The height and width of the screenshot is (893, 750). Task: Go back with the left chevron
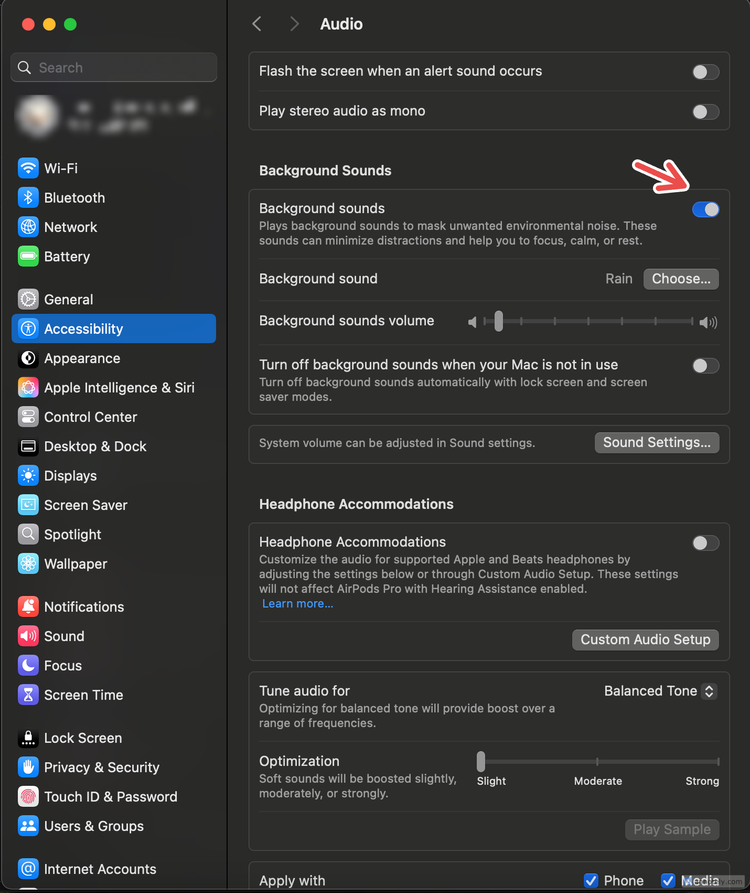click(x=257, y=24)
